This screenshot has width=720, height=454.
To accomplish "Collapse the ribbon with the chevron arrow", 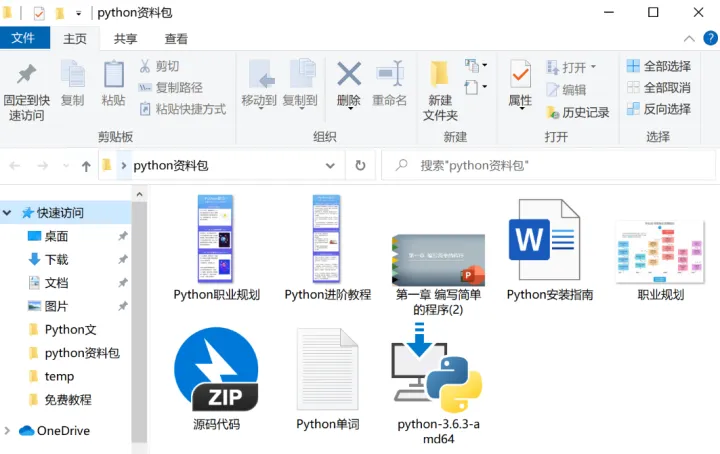I will (x=689, y=39).
